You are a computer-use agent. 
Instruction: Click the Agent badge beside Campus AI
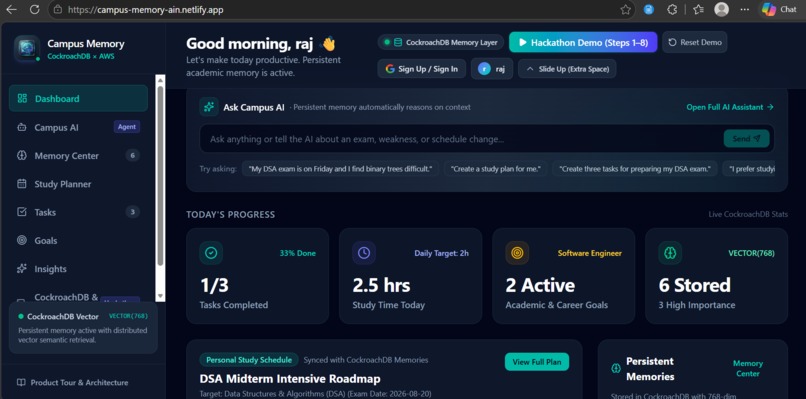point(126,126)
